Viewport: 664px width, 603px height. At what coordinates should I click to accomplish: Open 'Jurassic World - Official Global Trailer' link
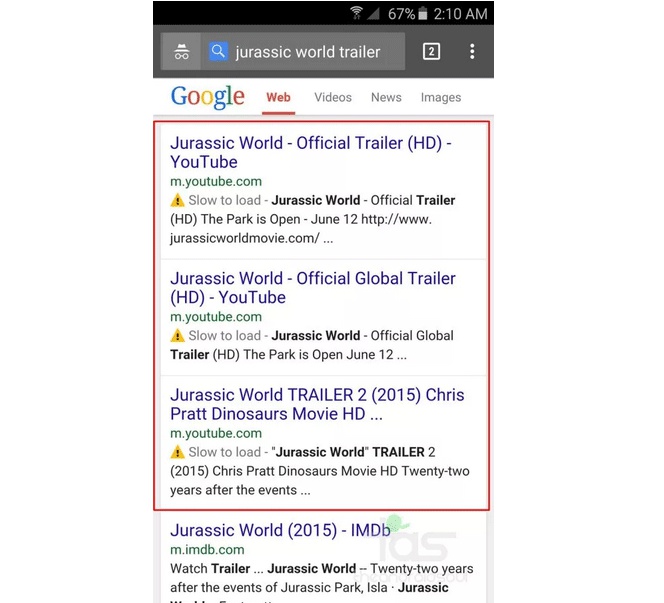click(x=313, y=288)
